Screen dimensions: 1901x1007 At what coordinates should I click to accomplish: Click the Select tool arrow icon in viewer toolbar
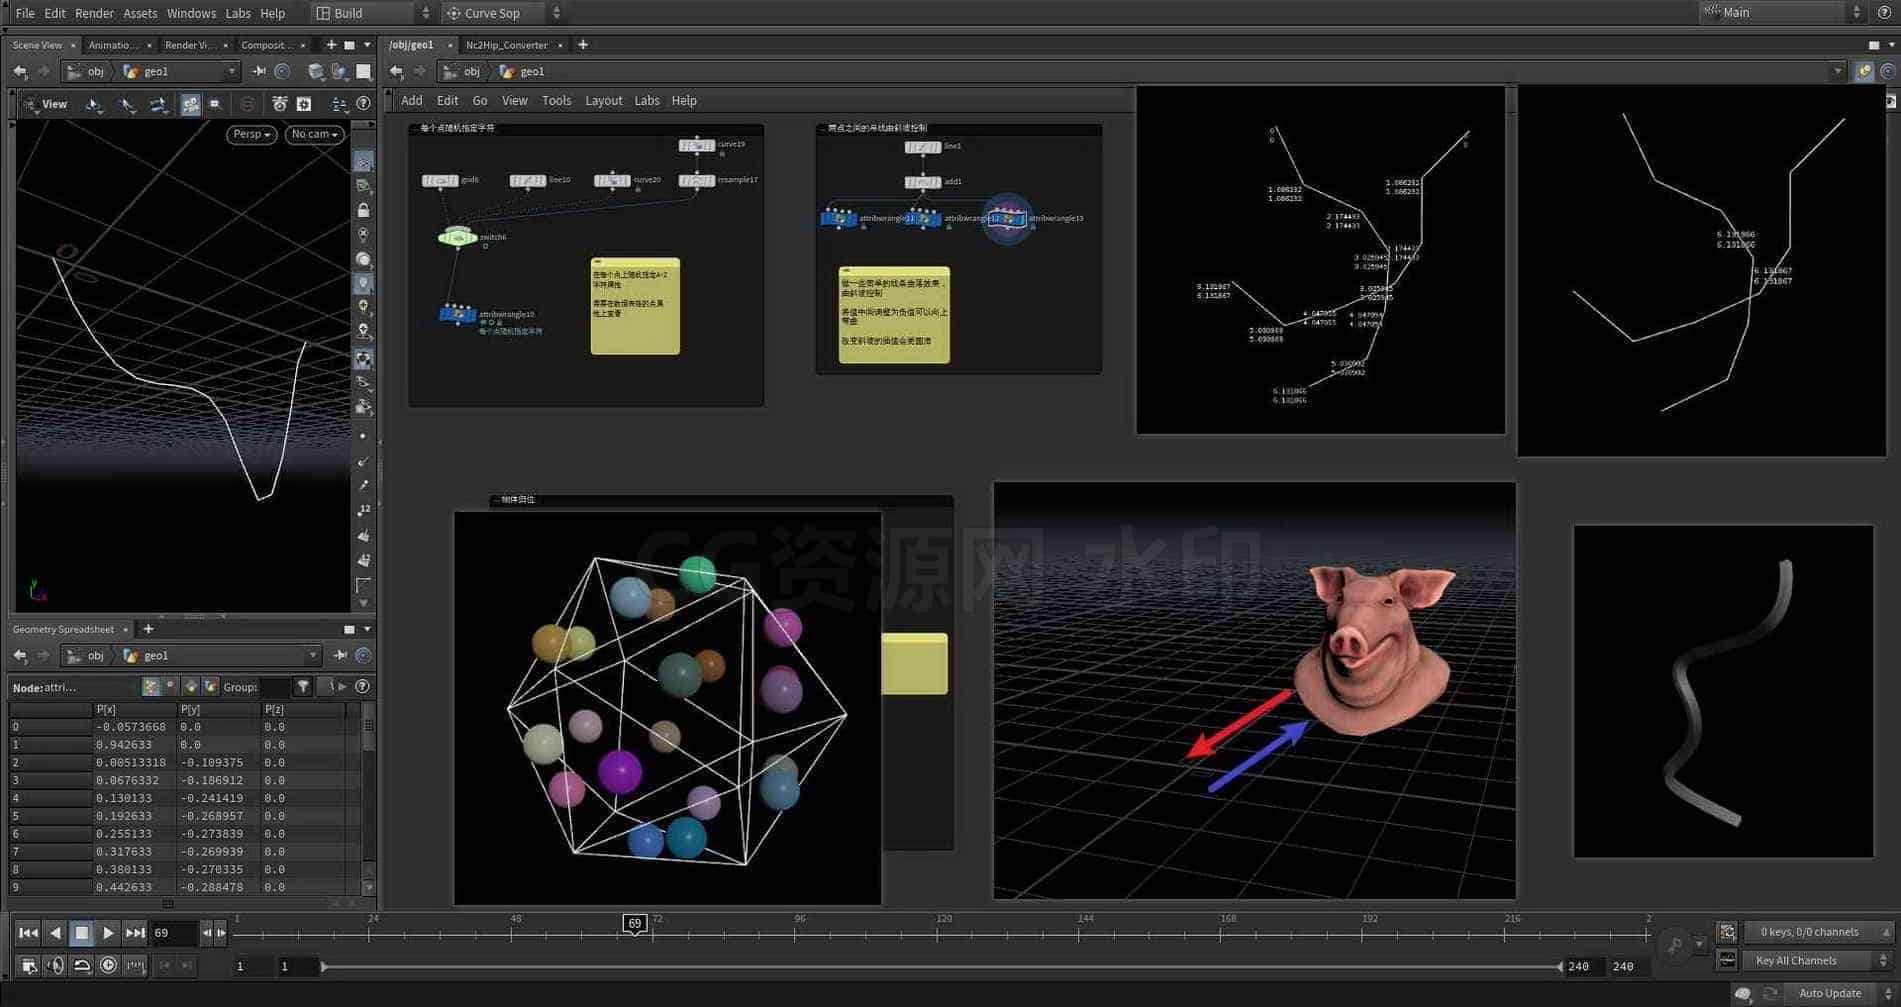tap(94, 104)
